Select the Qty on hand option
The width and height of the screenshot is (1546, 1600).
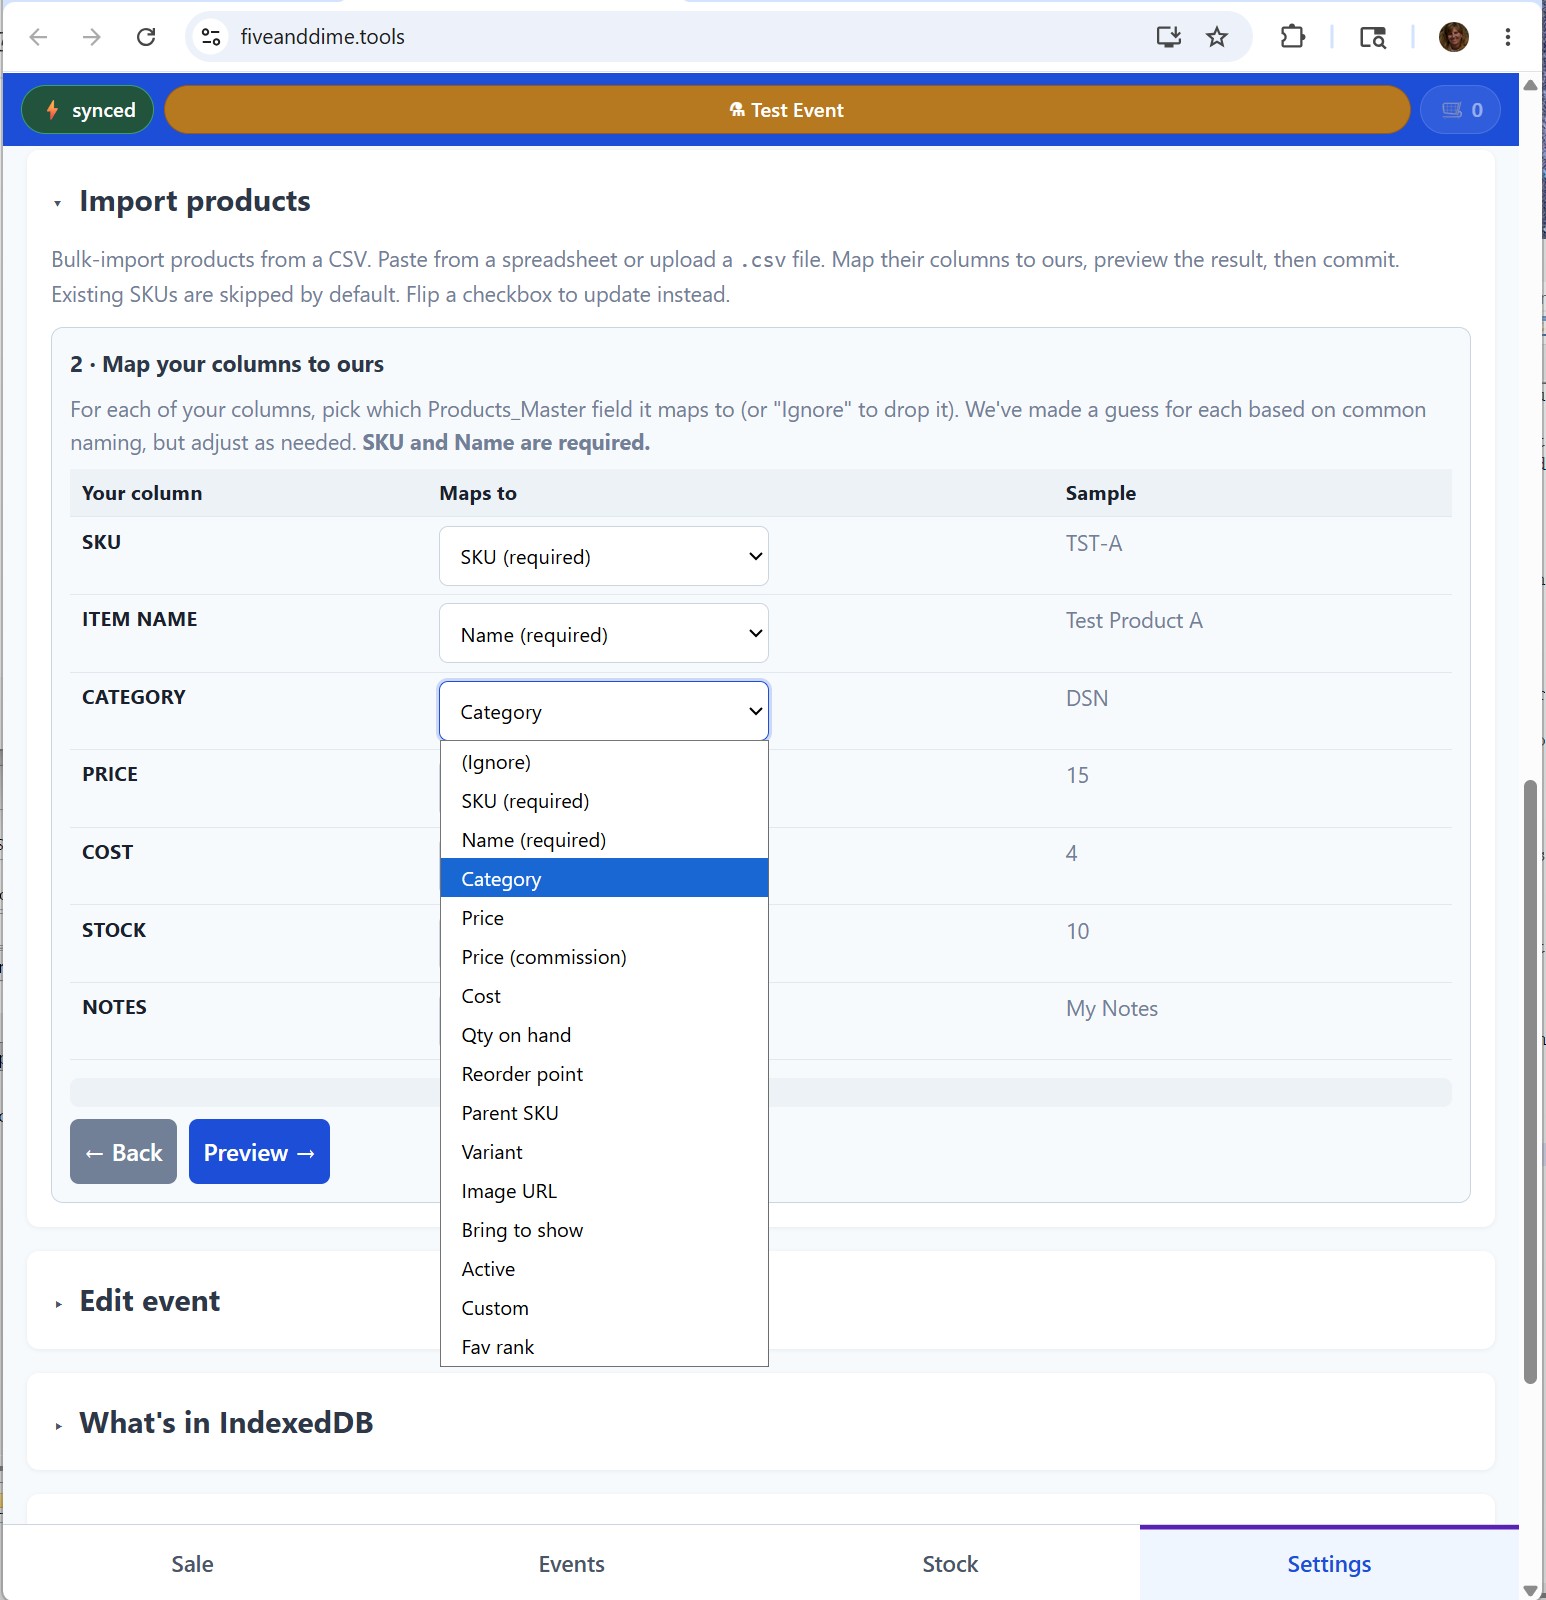(x=604, y=1035)
